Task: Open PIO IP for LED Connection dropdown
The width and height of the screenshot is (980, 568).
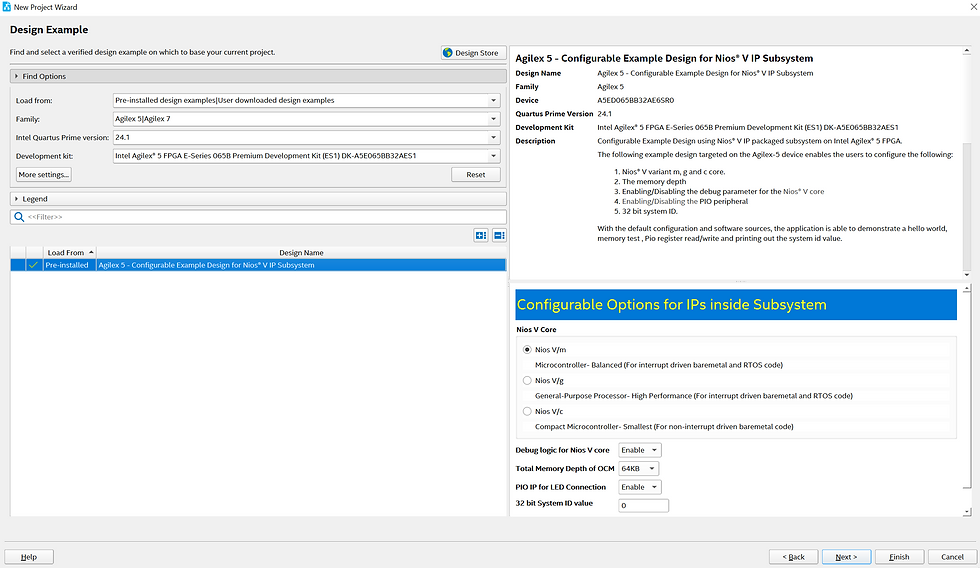Action: 639,487
